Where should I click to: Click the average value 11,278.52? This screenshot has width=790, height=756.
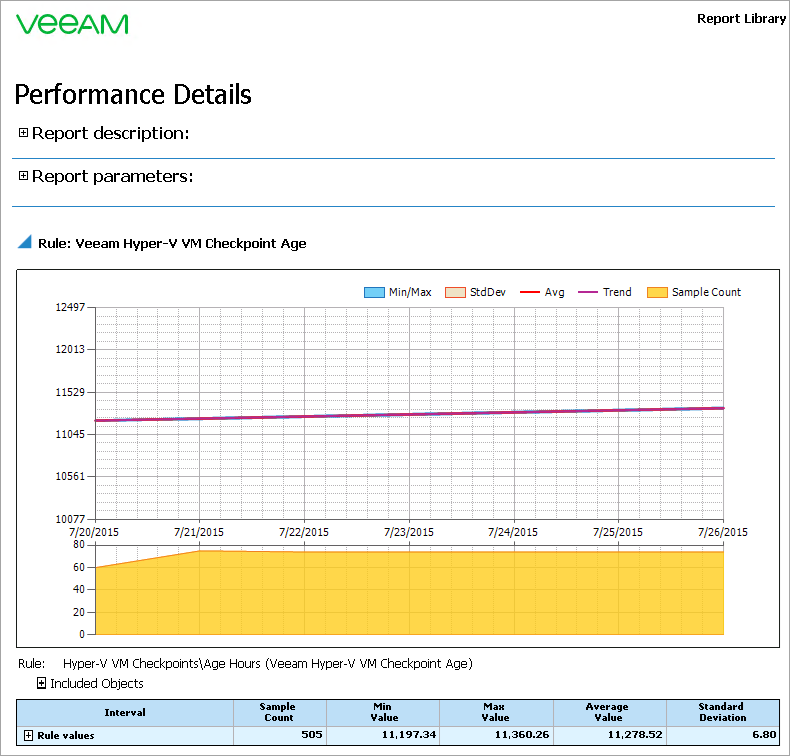635,735
